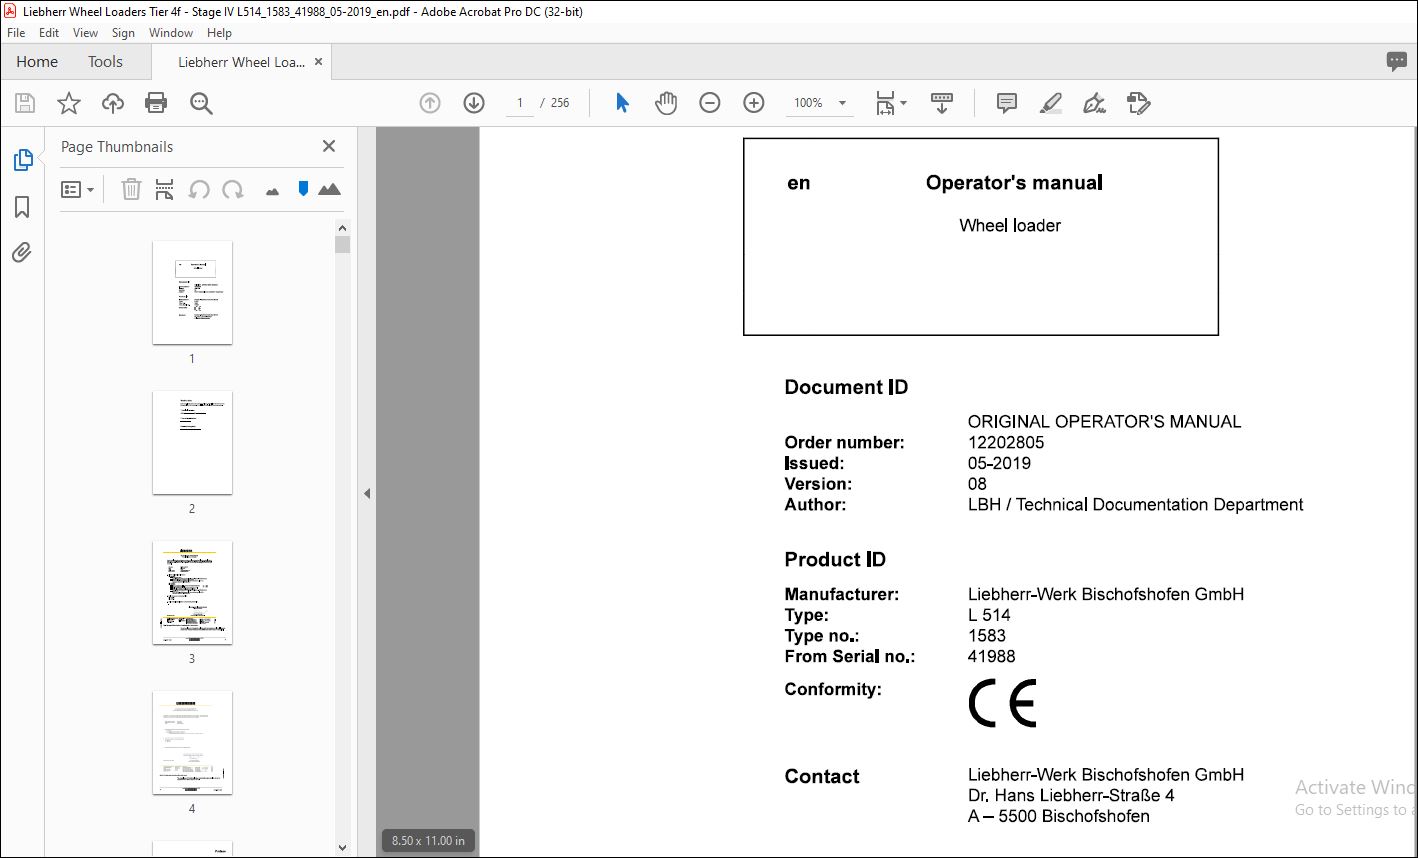The image size is (1418, 858).
Task: Click the Save file icon
Action: 25,103
